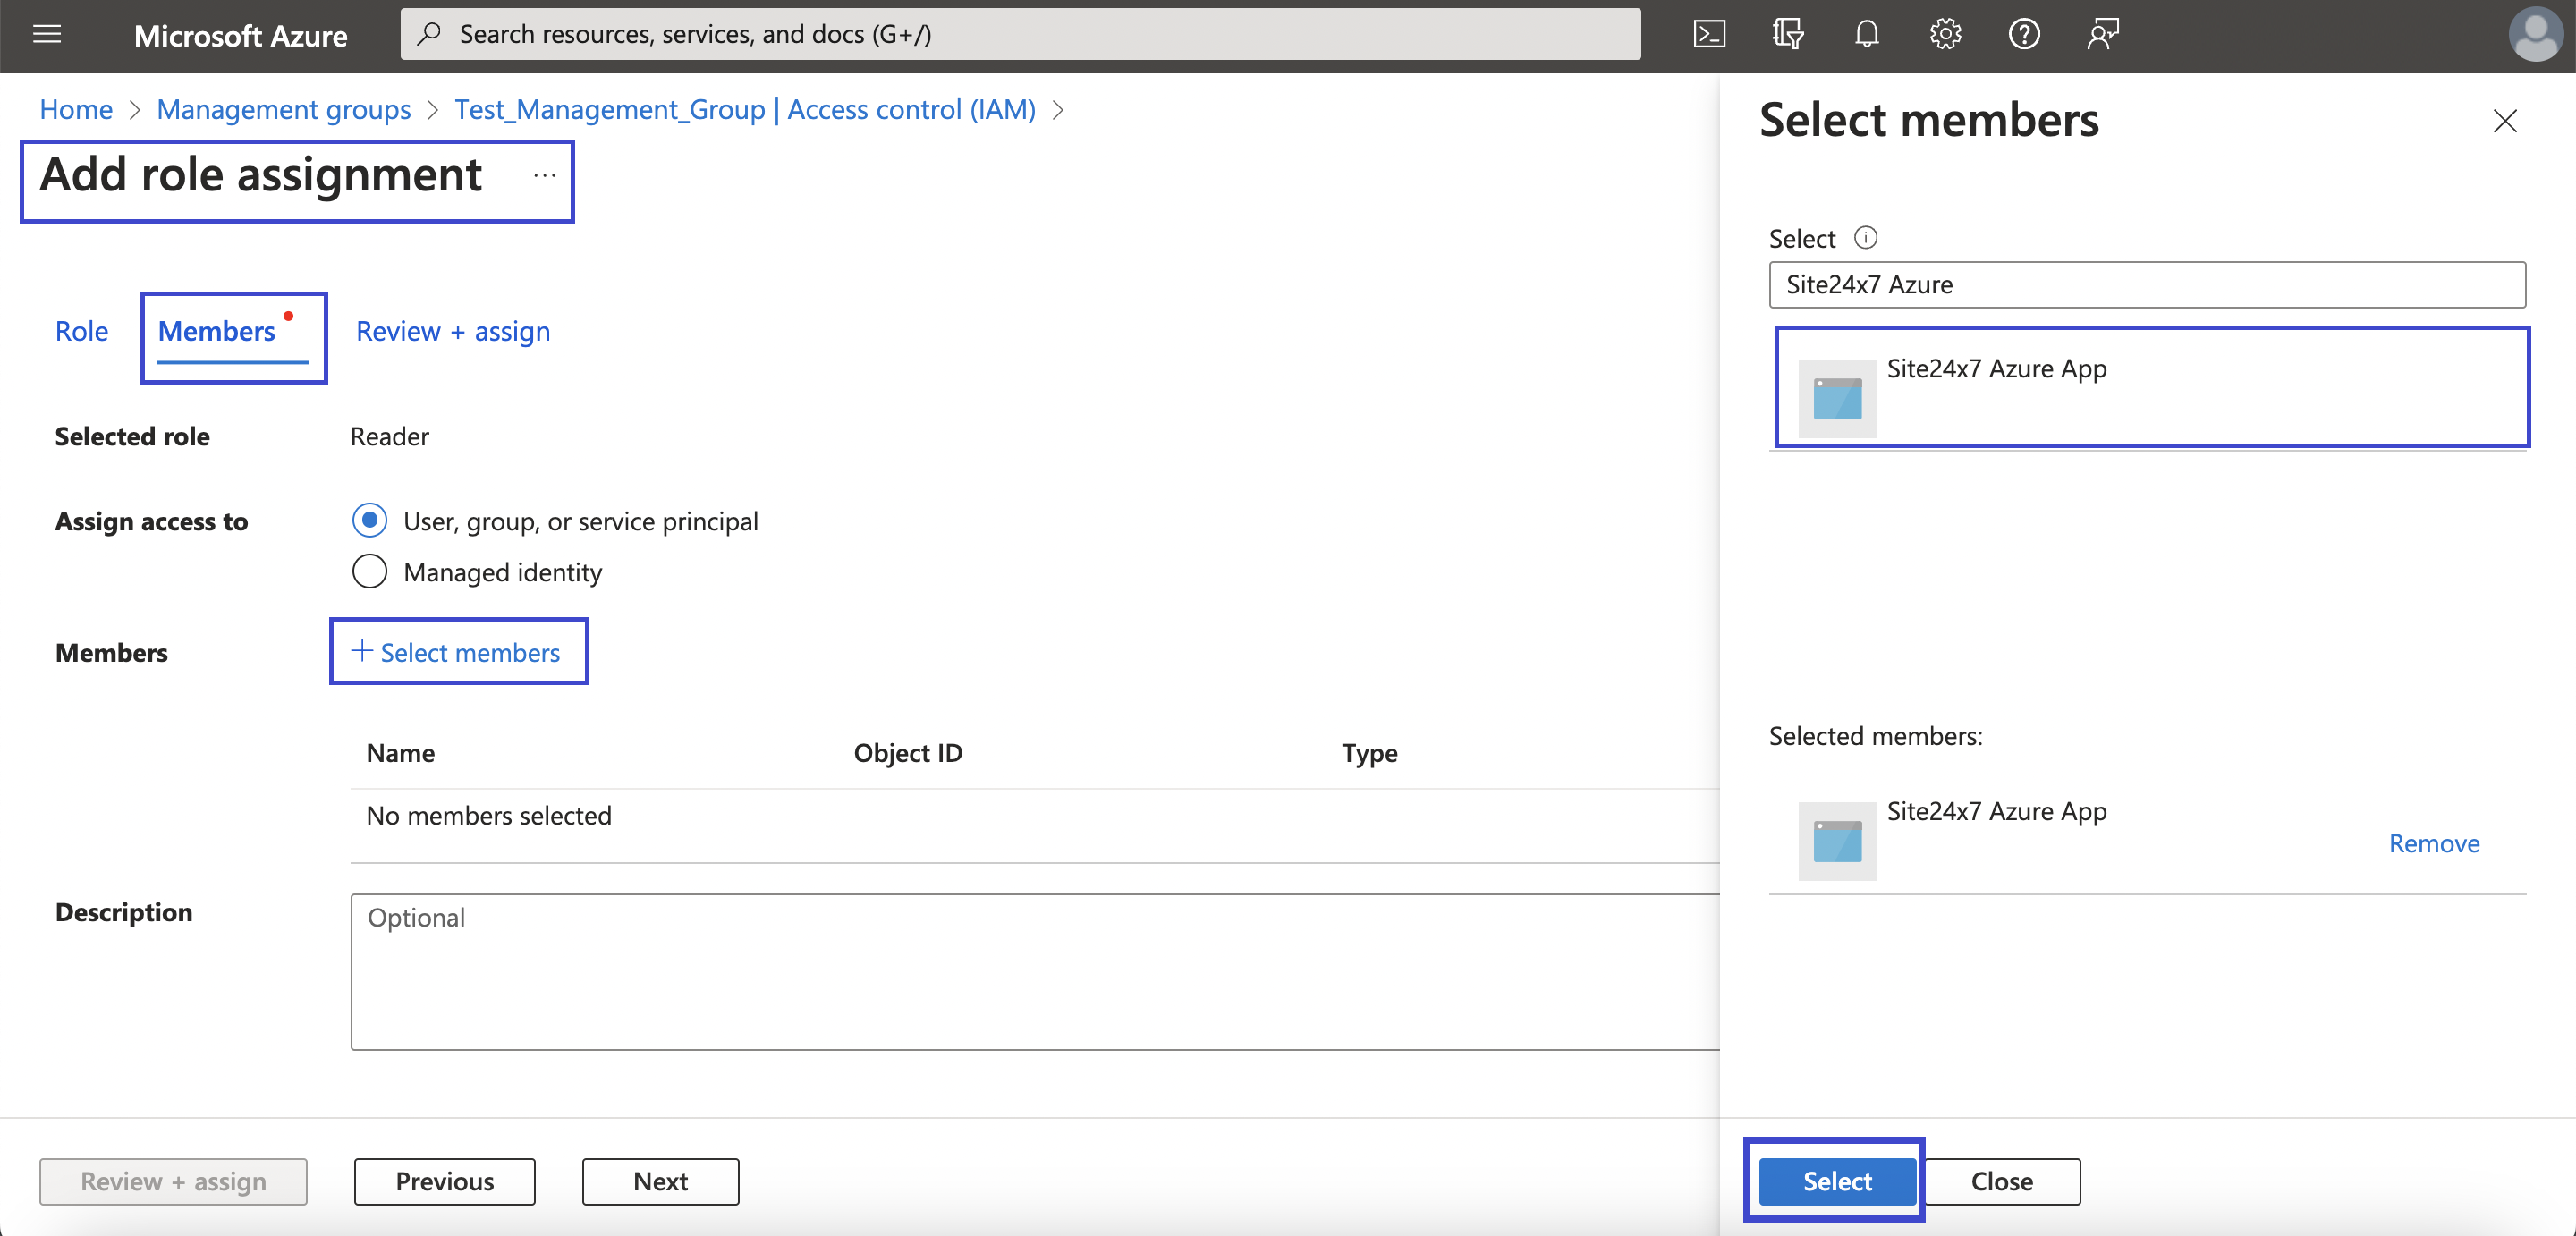This screenshot has width=2576, height=1236.
Task: Choose the Managed identity option
Action: point(369,571)
